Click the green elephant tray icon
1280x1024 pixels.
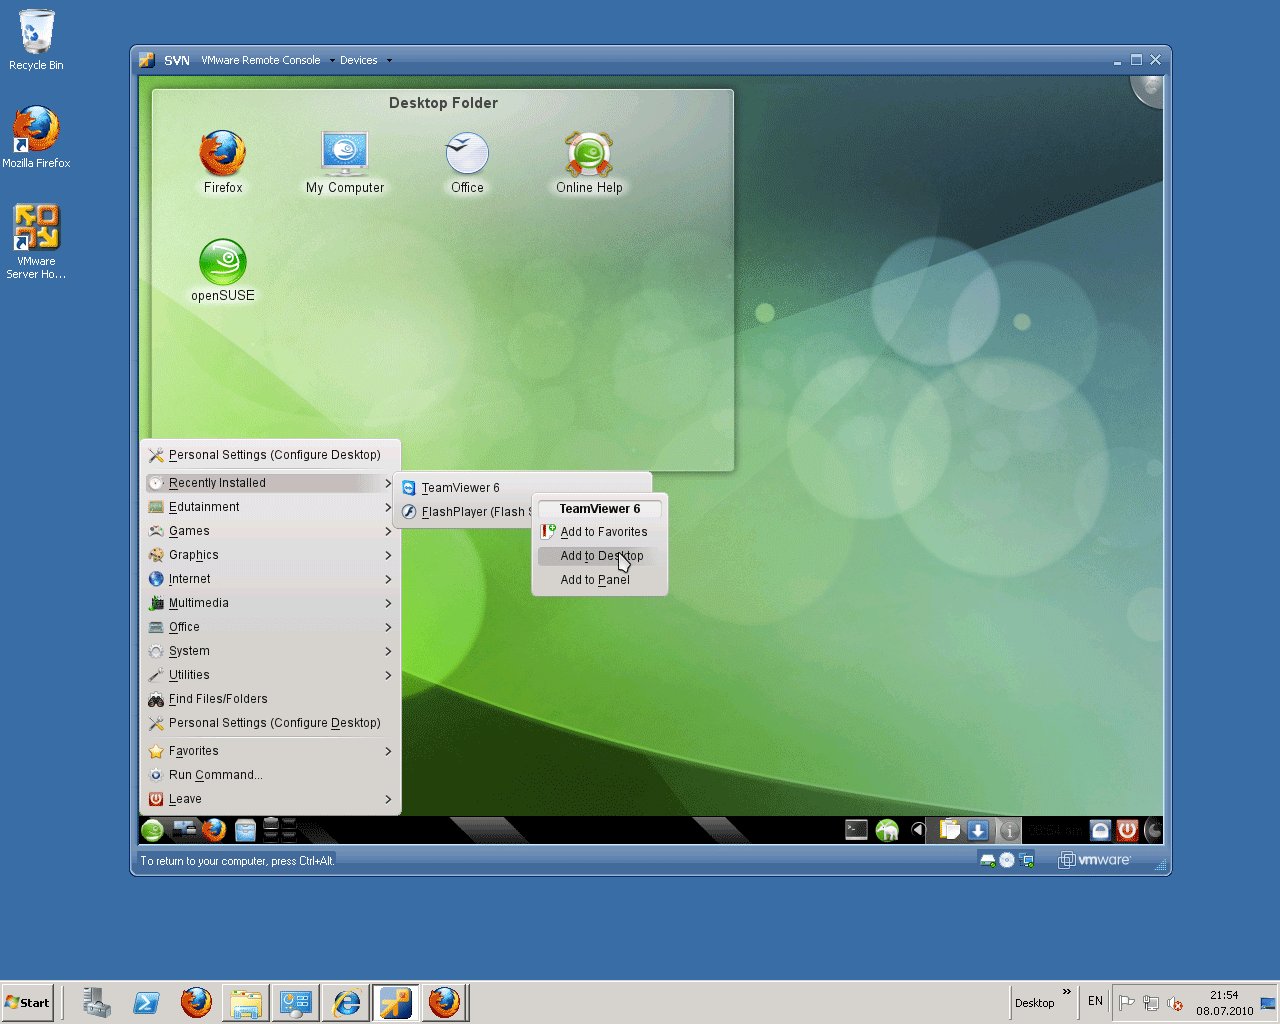887,830
